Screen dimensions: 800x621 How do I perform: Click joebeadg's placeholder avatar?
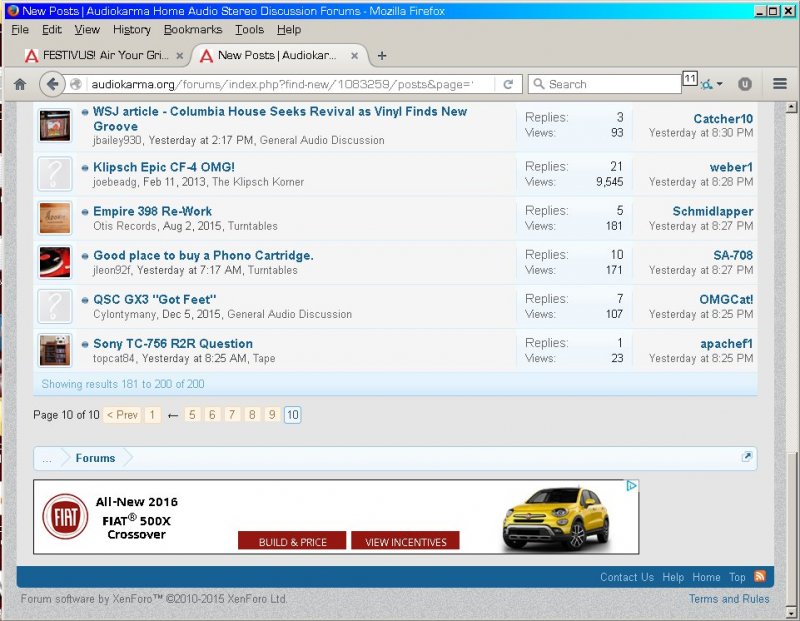(x=55, y=174)
